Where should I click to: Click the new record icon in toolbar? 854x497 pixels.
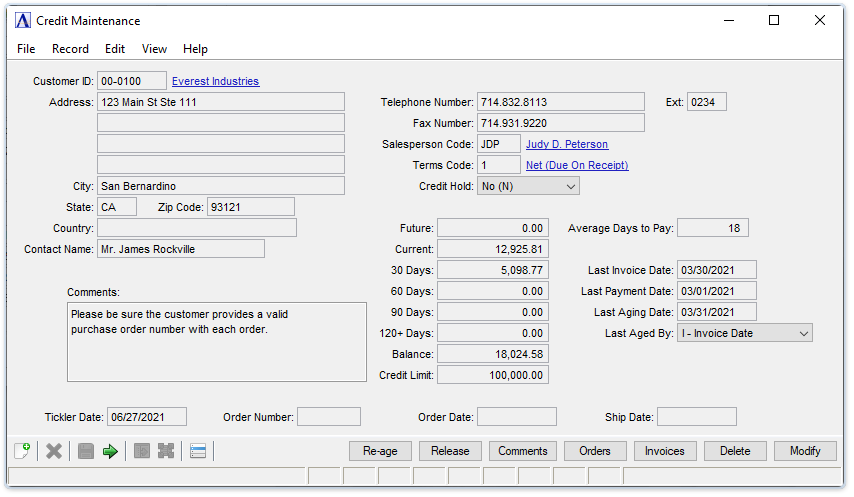point(23,451)
